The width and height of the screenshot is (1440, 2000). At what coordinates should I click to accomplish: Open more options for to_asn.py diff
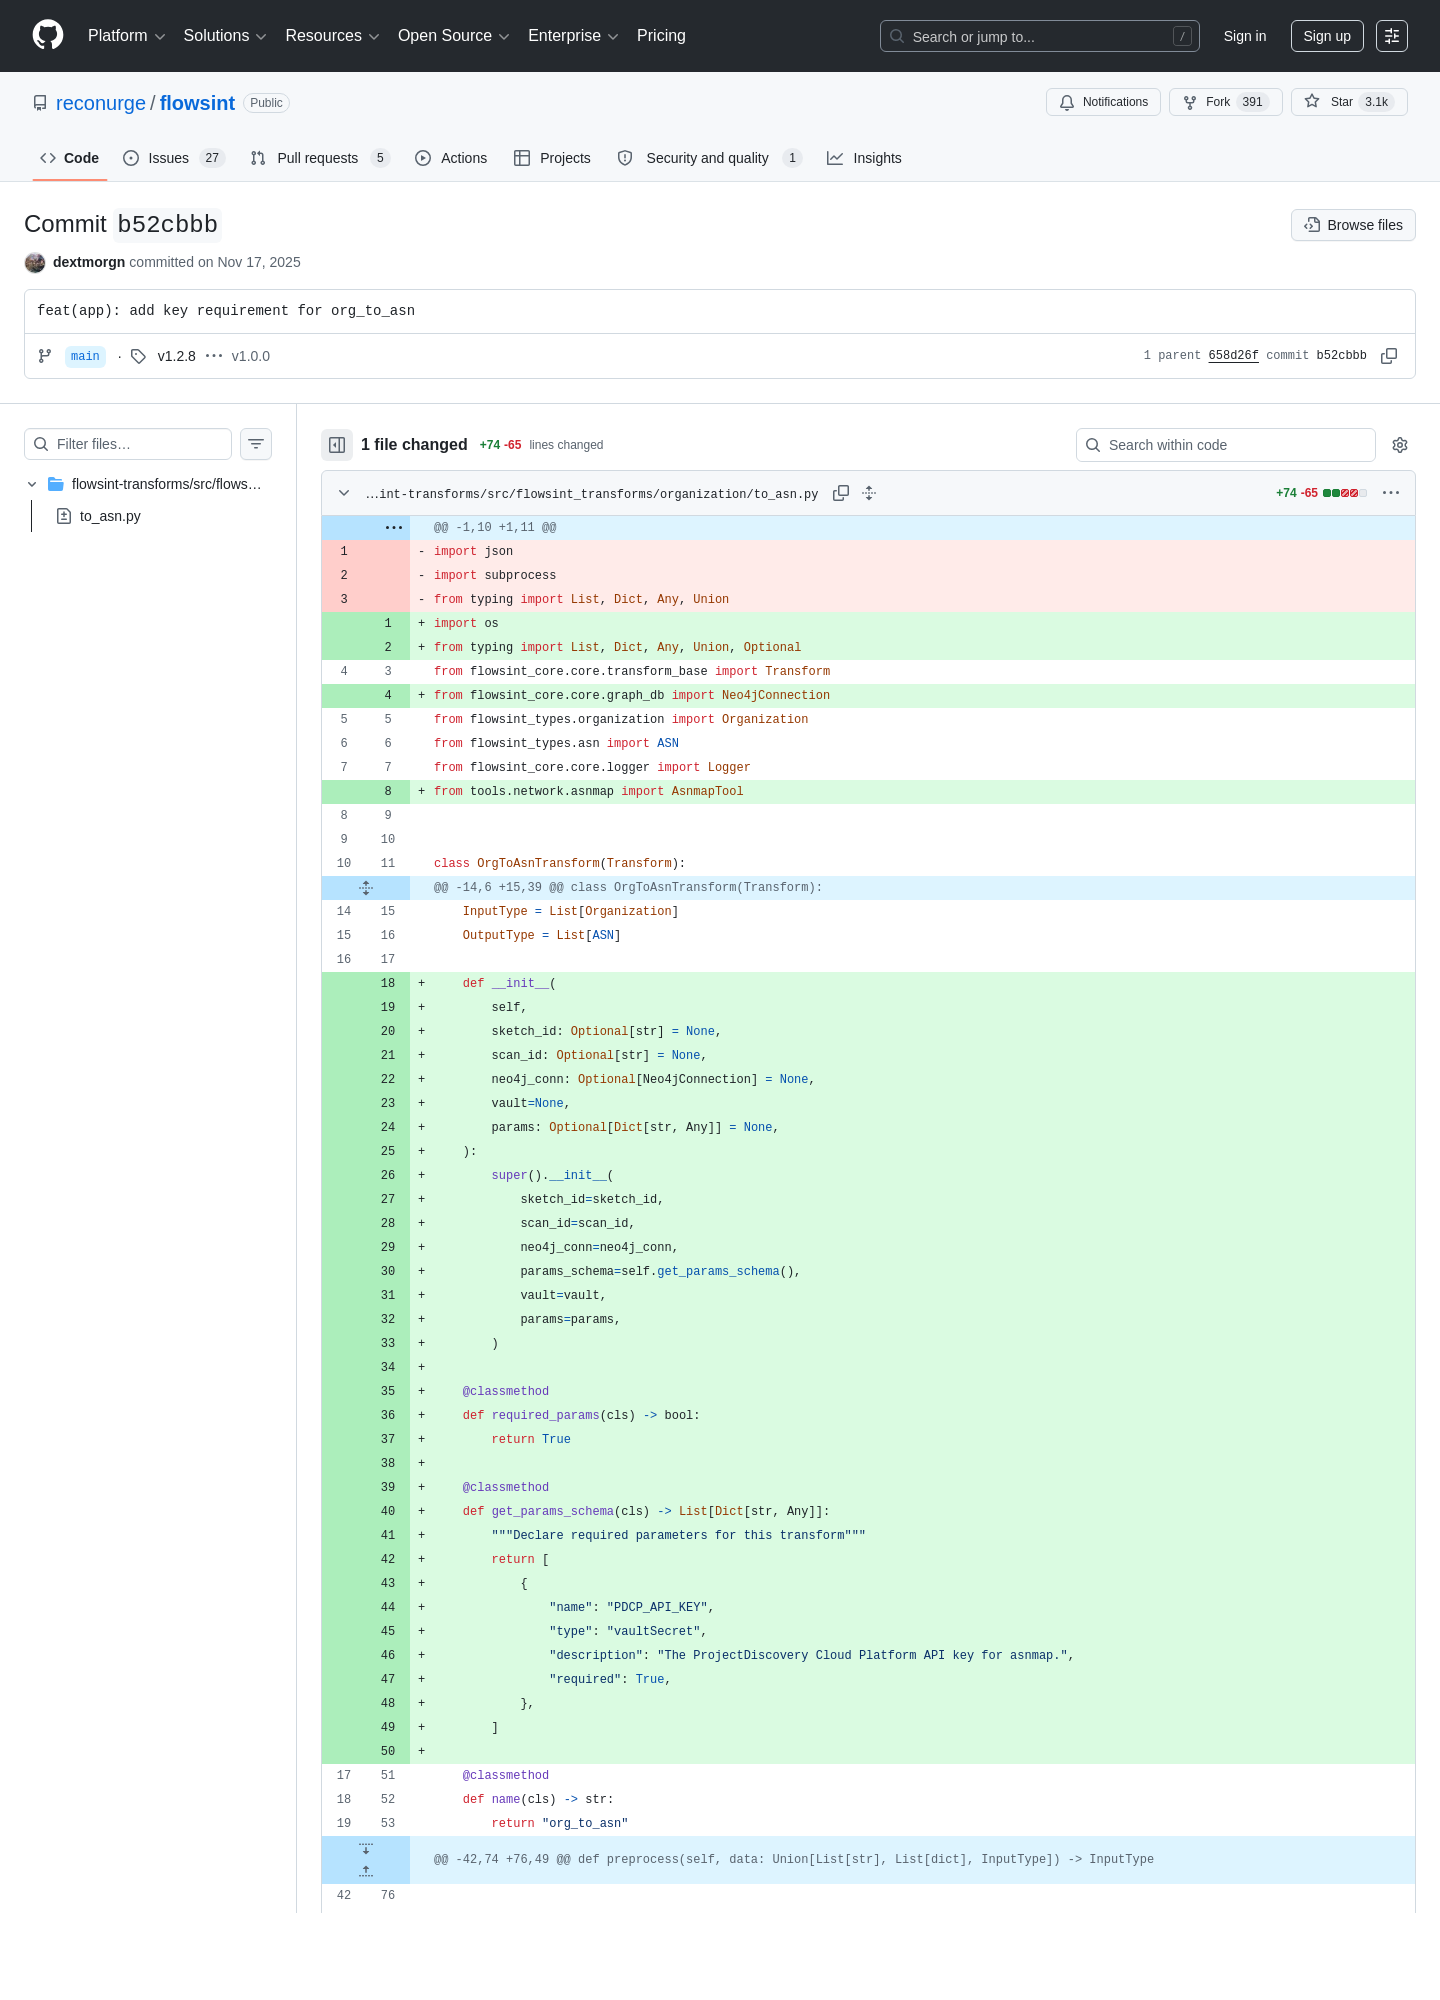1391,493
